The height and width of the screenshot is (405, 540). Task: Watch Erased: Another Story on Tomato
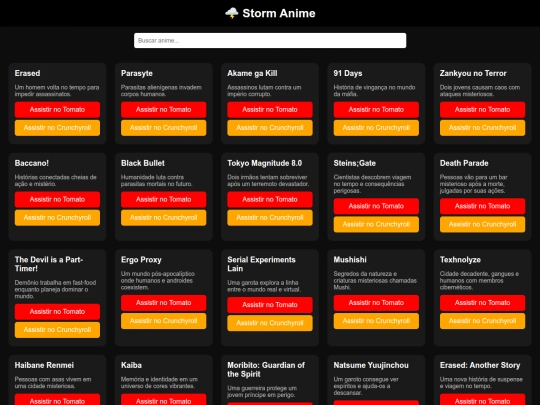[482, 399]
